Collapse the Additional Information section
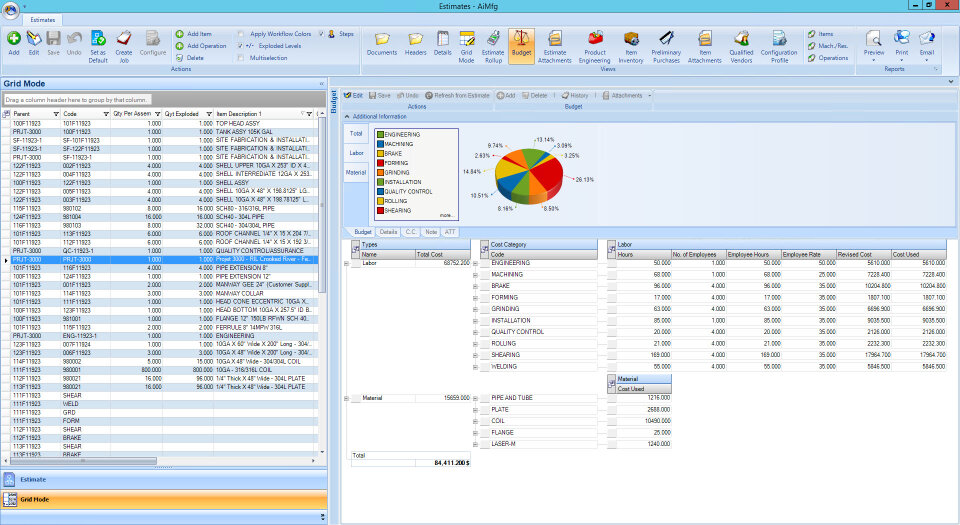960x525 pixels. 348,116
